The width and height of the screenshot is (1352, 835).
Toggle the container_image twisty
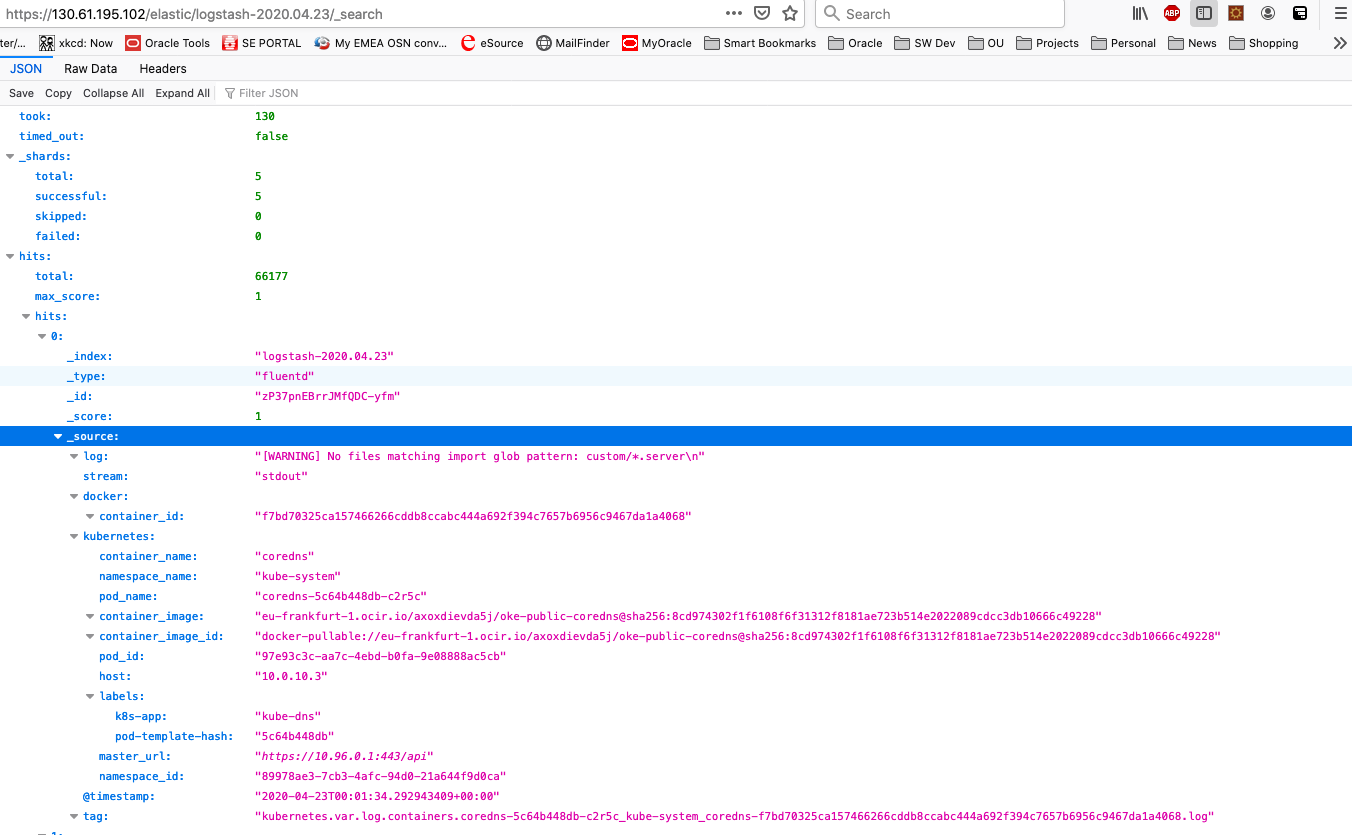(x=90, y=617)
